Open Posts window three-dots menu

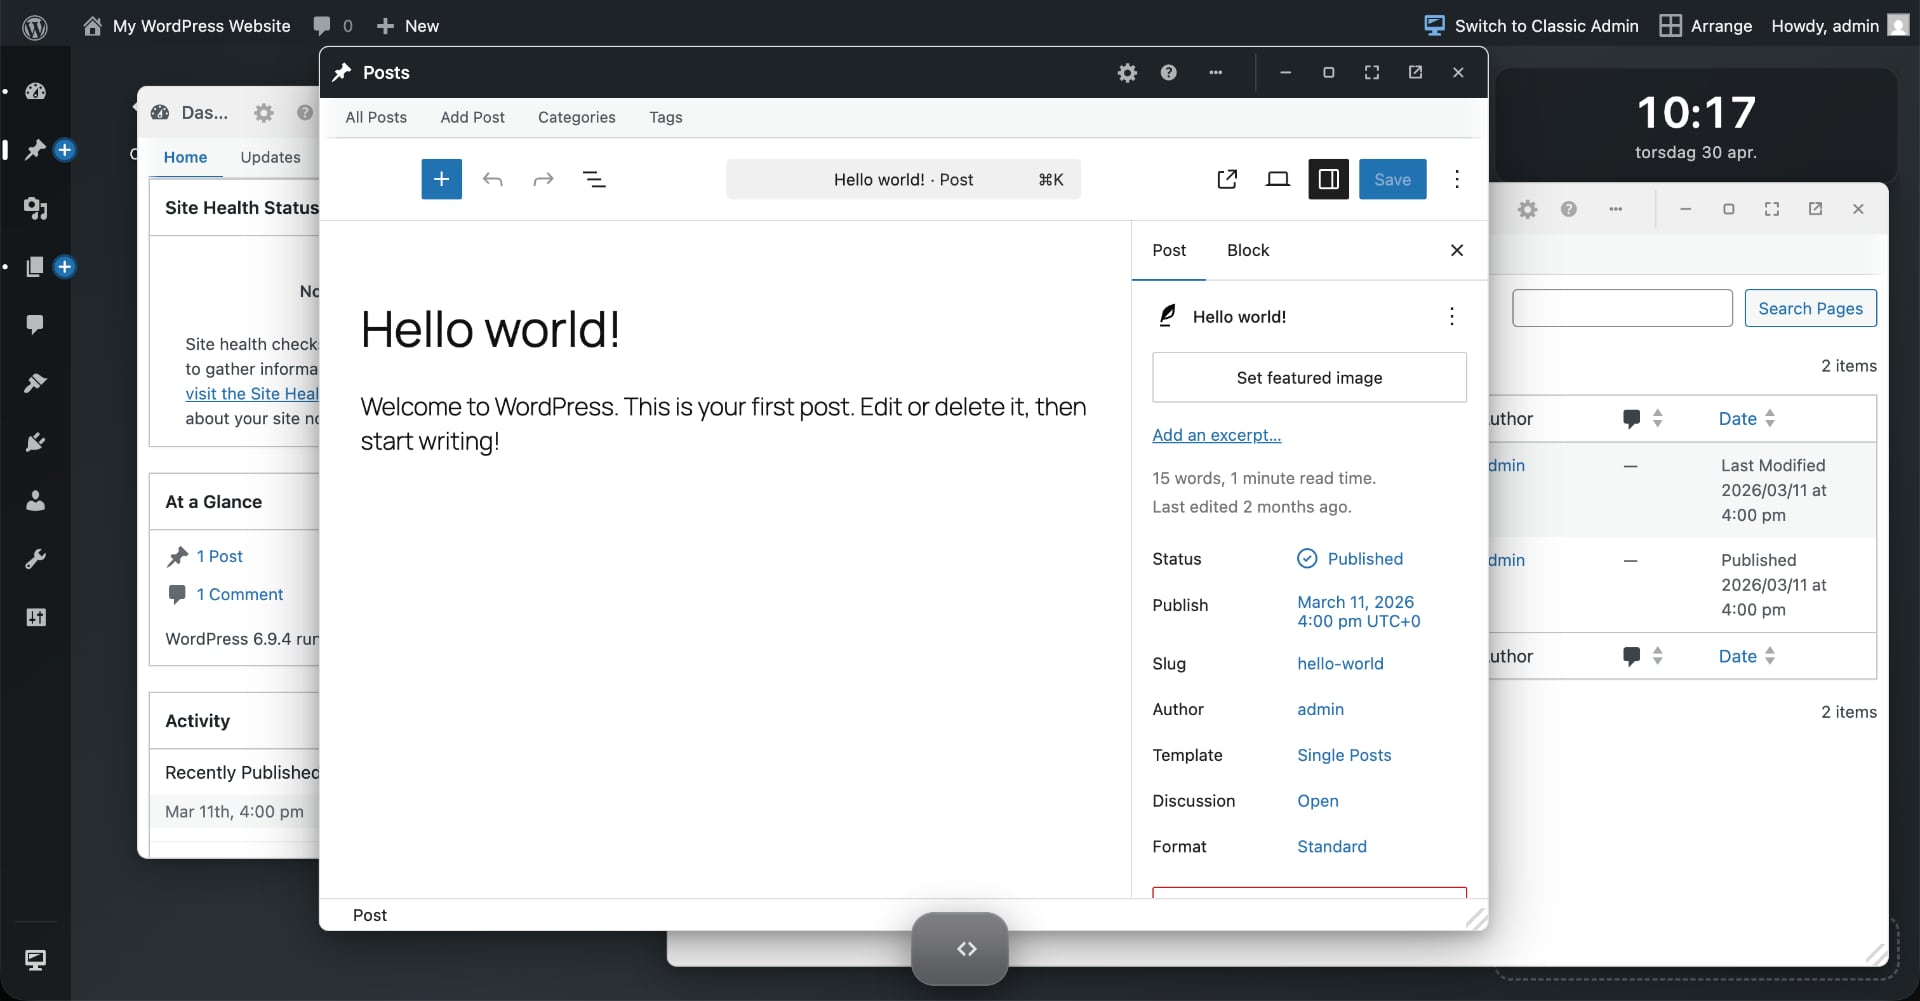[x=1215, y=72]
